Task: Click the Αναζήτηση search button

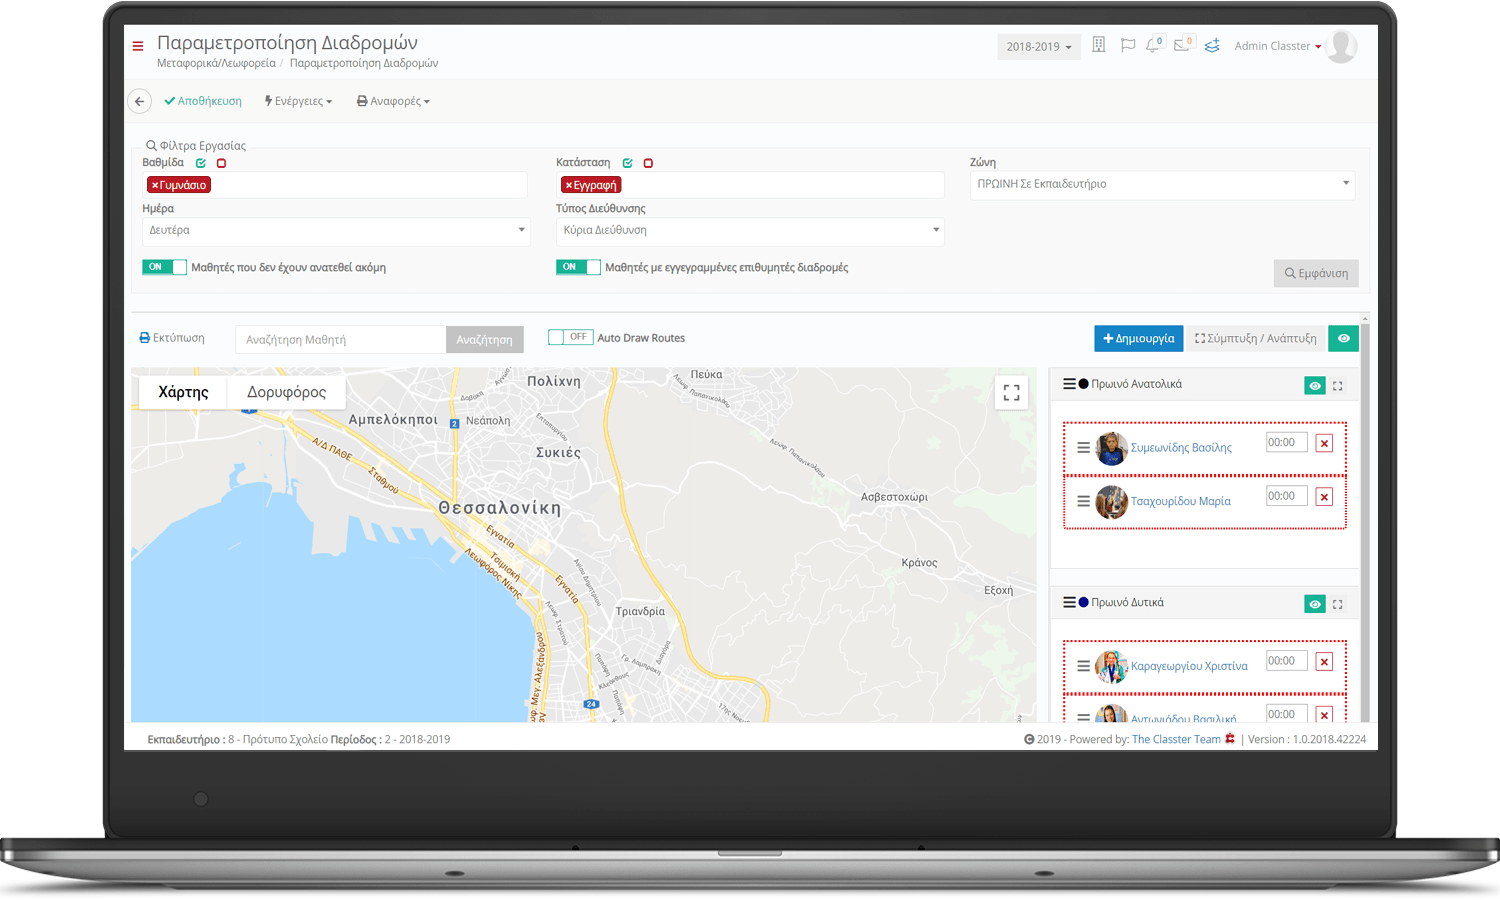Action: tap(484, 339)
